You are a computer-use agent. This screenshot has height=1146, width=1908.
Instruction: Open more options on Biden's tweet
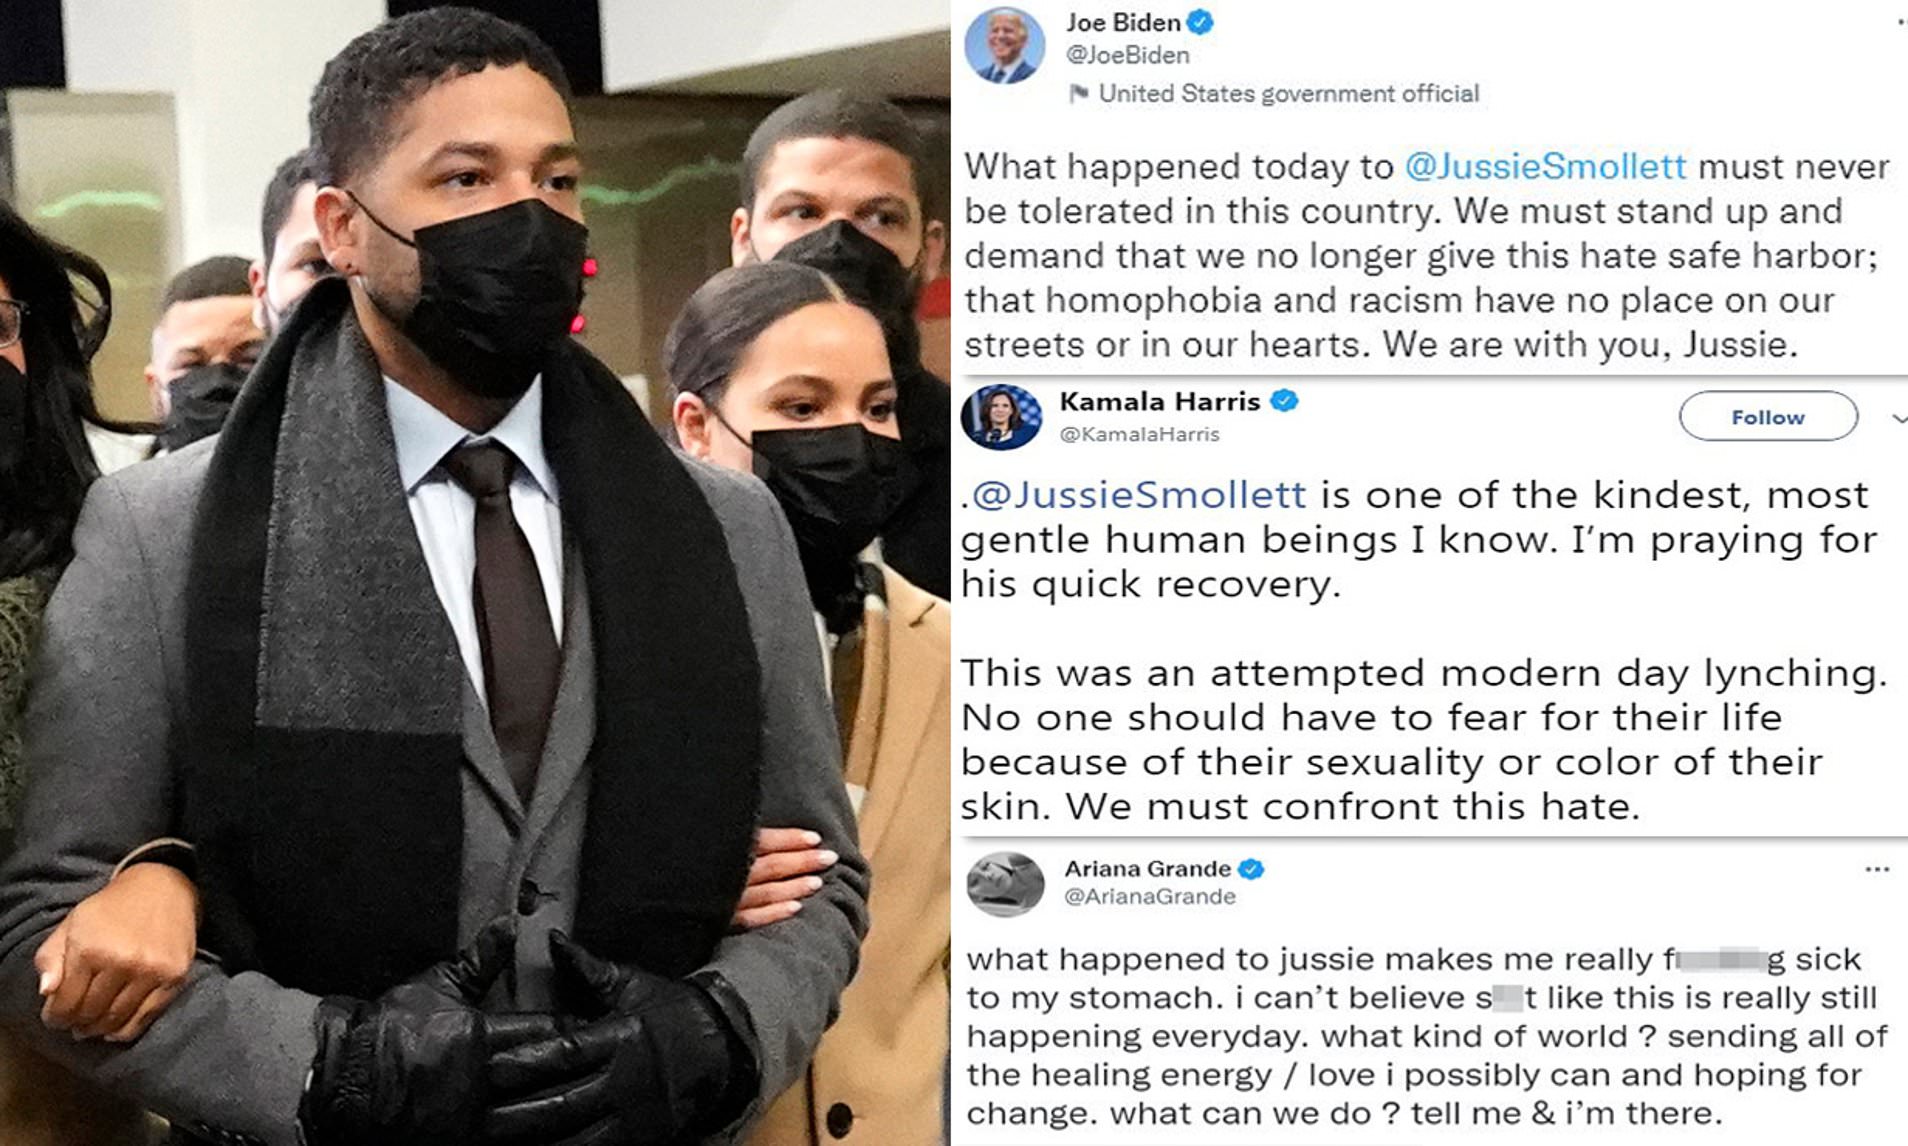coord(1901,22)
